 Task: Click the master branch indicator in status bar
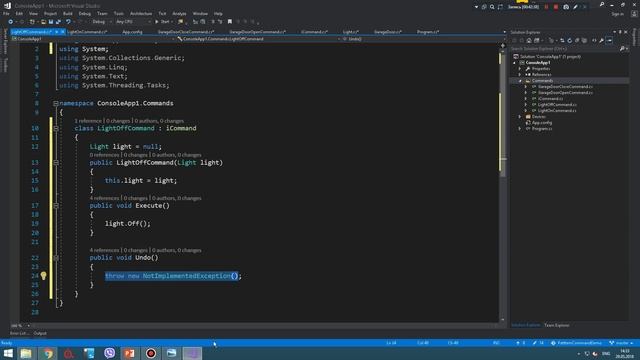(x=621, y=343)
